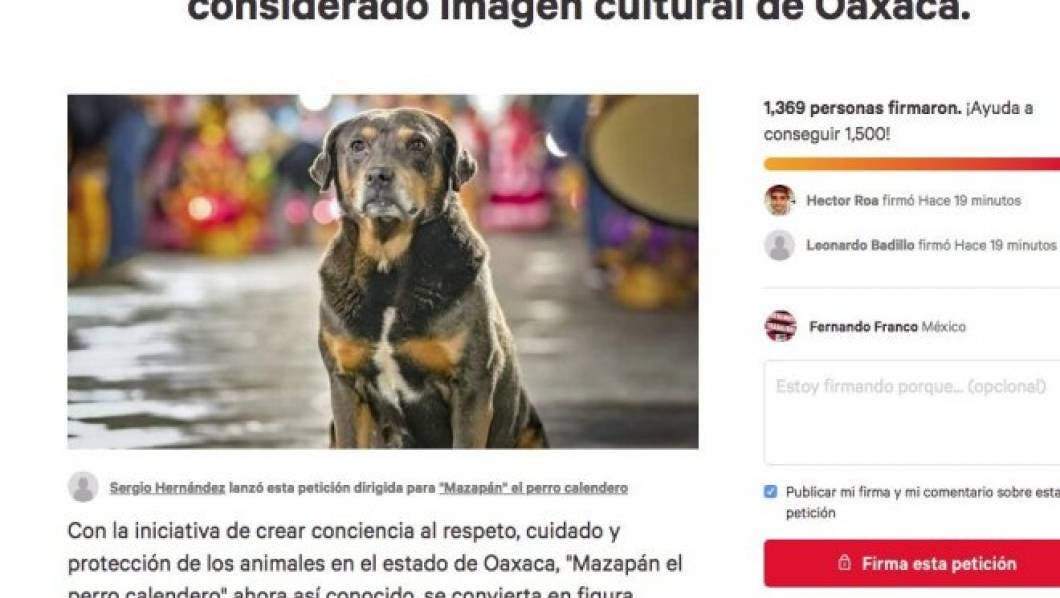
Task: Click Leonardo Badillo's gray avatar icon
Action: (x=779, y=245)
